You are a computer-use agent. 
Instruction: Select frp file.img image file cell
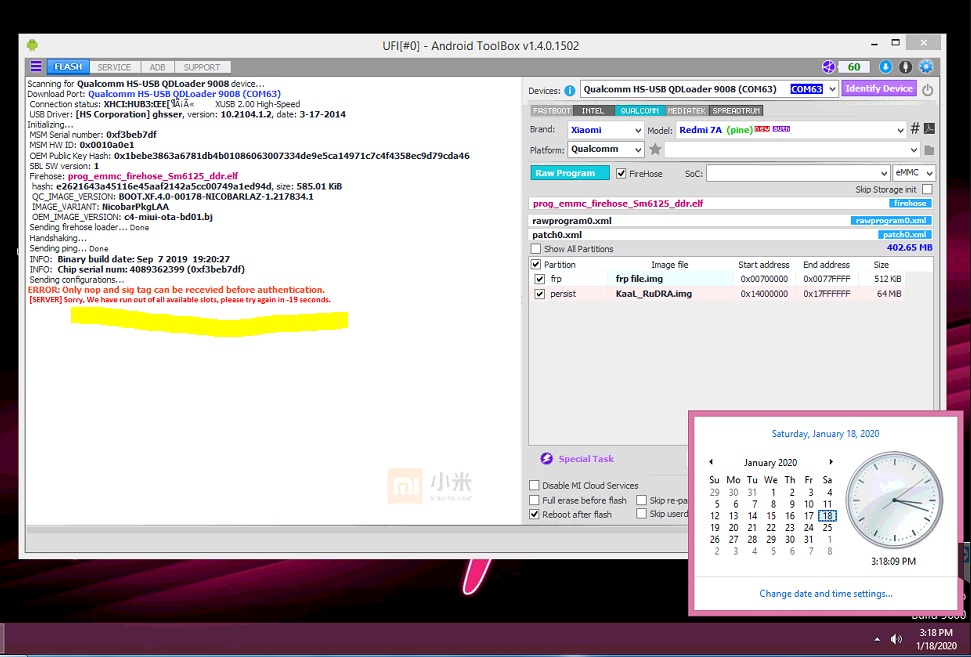coord(671,279)
